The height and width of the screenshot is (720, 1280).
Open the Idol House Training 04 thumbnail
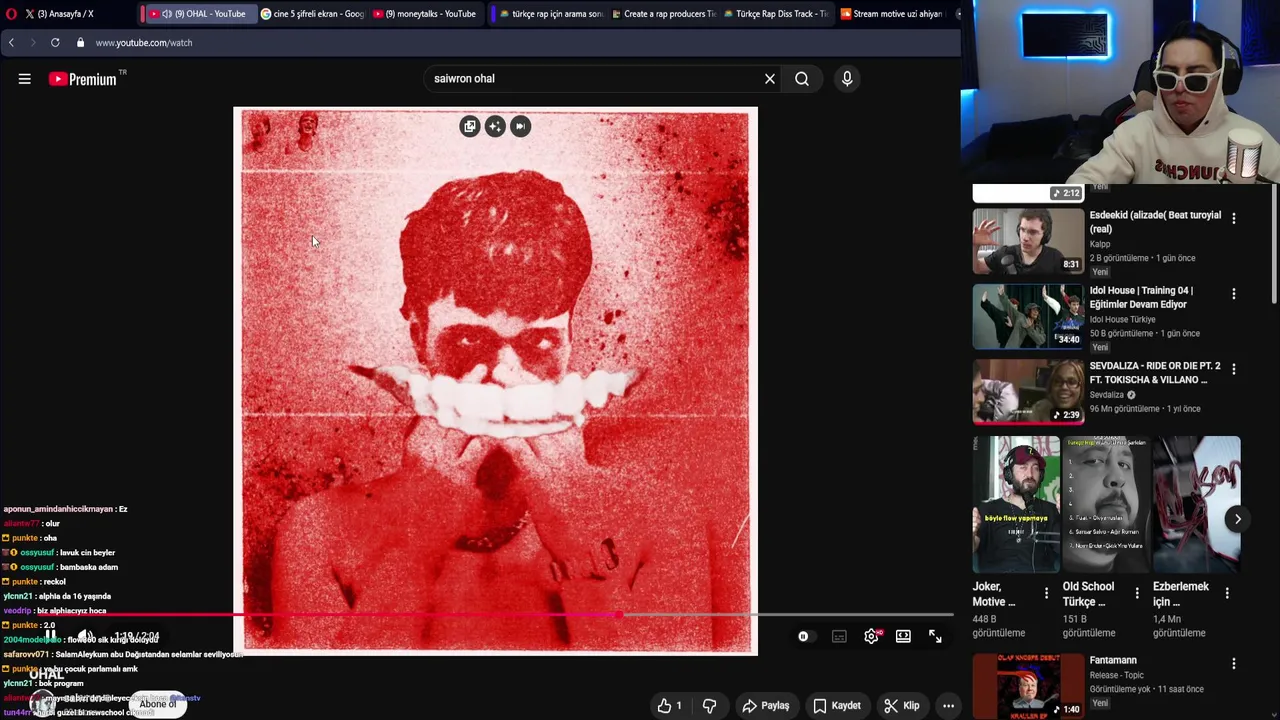pyautogui.click(x=1028, y=316)
